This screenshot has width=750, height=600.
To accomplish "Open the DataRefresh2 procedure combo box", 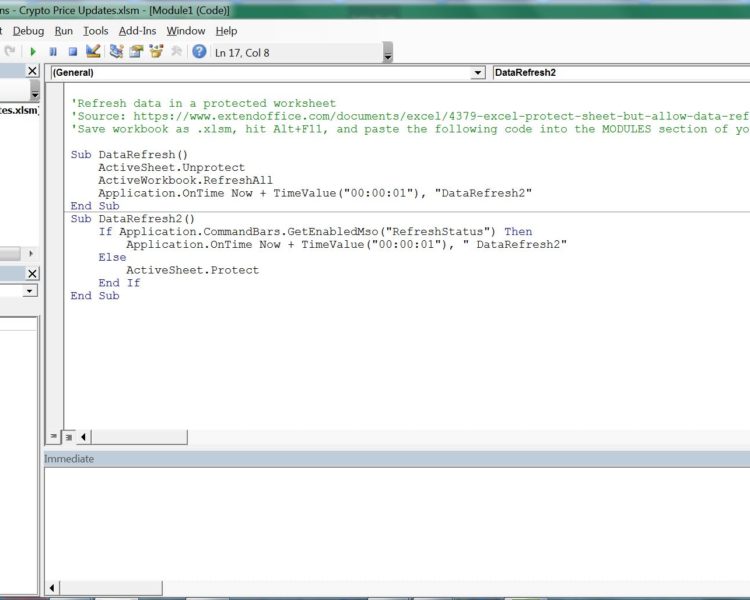I will [x=620, y=73].
